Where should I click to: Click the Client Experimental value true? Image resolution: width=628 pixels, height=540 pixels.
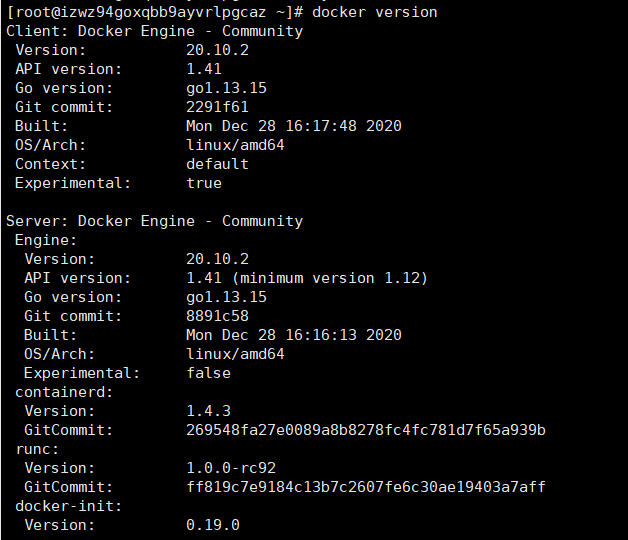(x=204, y=183)
